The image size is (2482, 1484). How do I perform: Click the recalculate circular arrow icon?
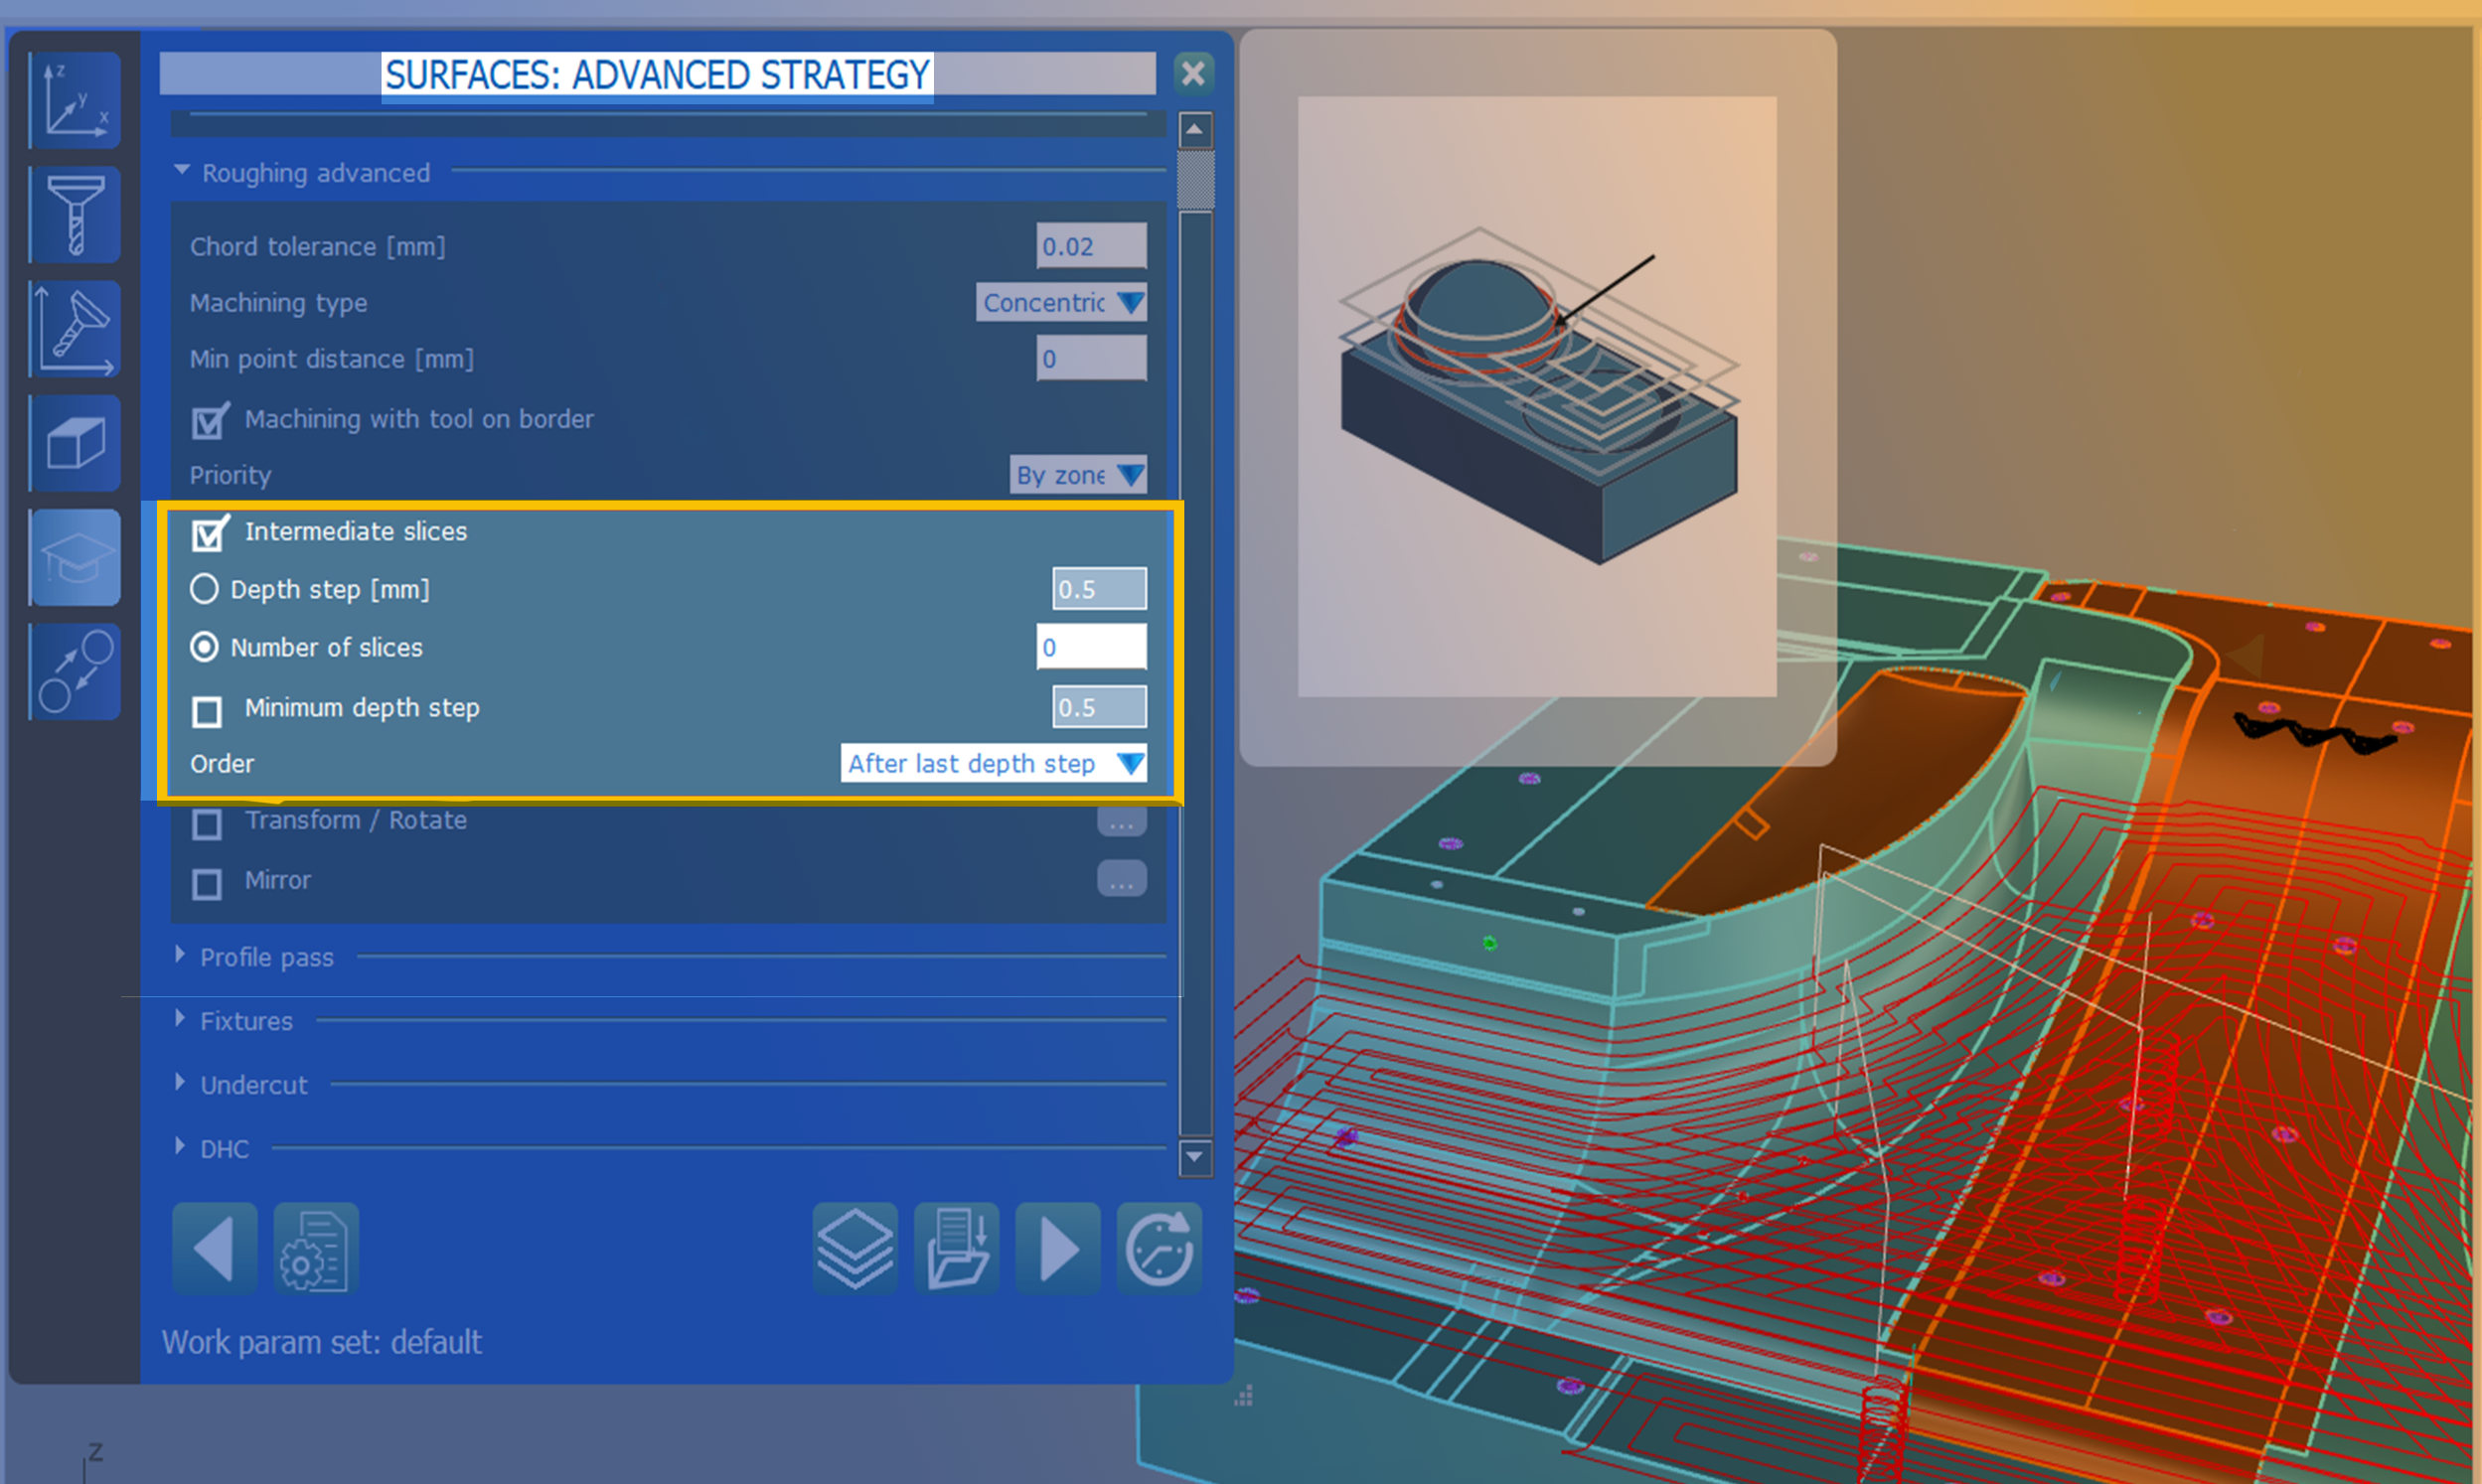click(1158, 1248)
